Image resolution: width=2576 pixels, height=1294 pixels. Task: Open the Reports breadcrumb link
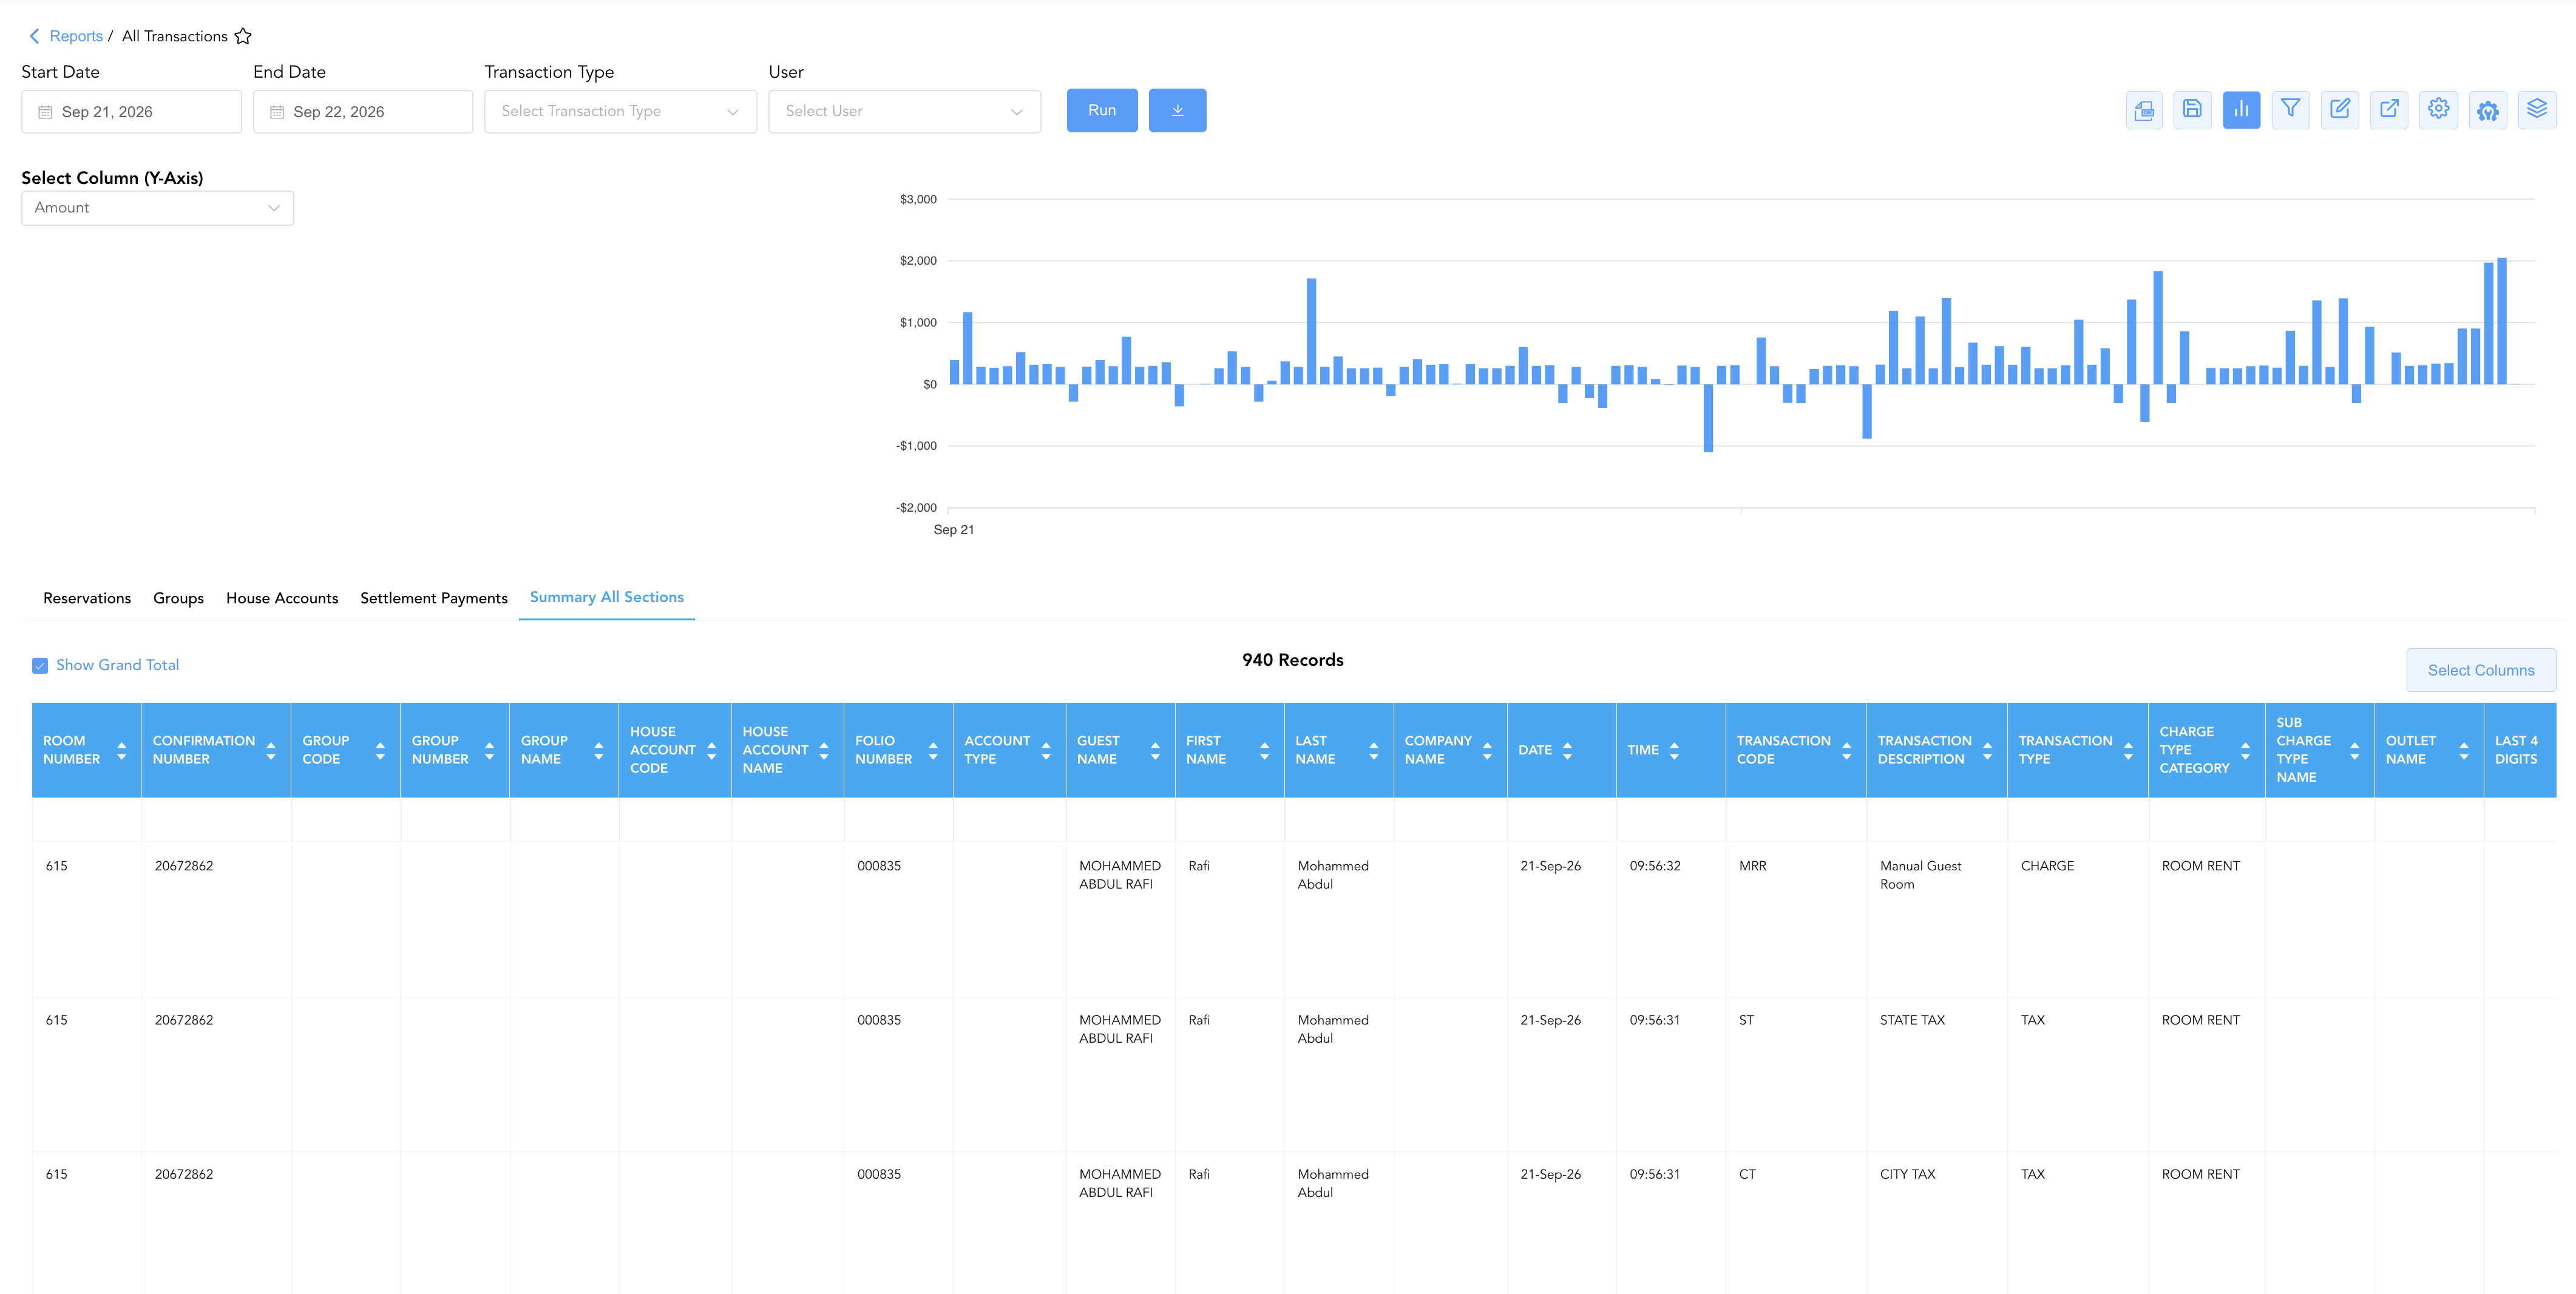pyautogui.click(x=76, y=36)
